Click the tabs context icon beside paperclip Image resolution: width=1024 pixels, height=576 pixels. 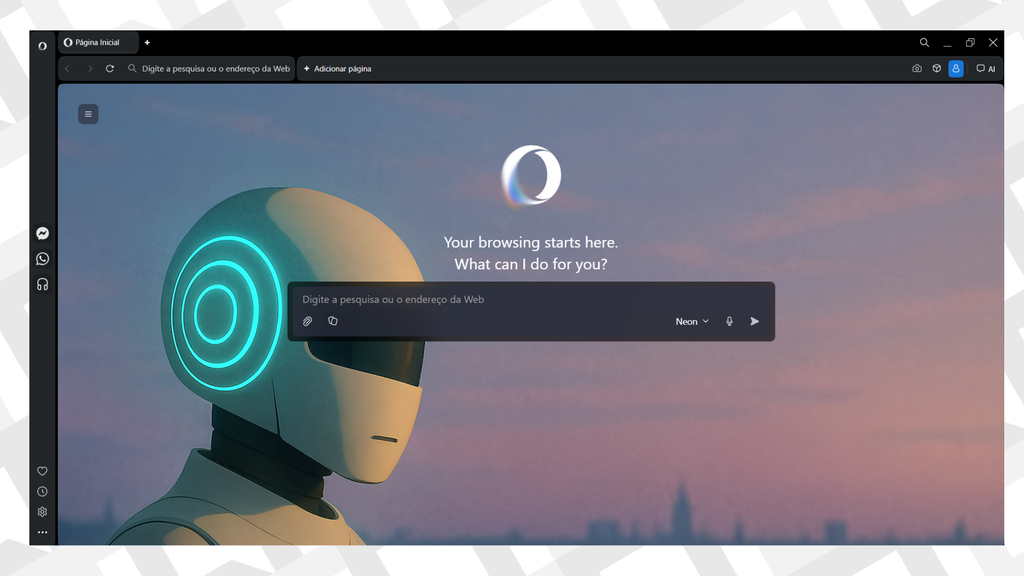click(333, 321)
